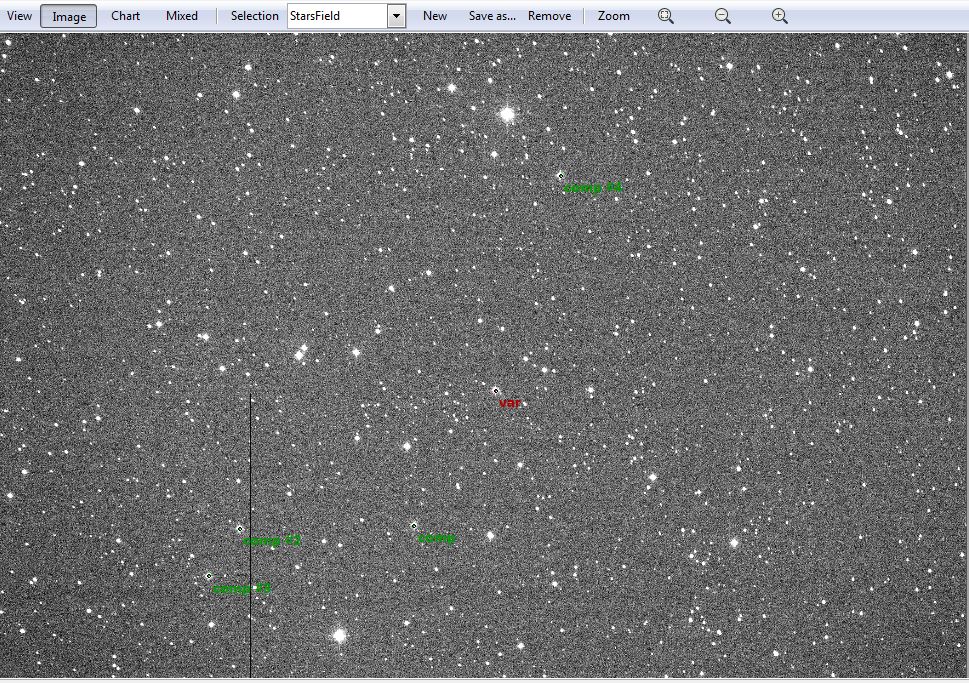Image resolution: width=969 pixels, height=683 pixels.
Task: Open the Selection dropdown arrow
Action: tap(396, 16)
